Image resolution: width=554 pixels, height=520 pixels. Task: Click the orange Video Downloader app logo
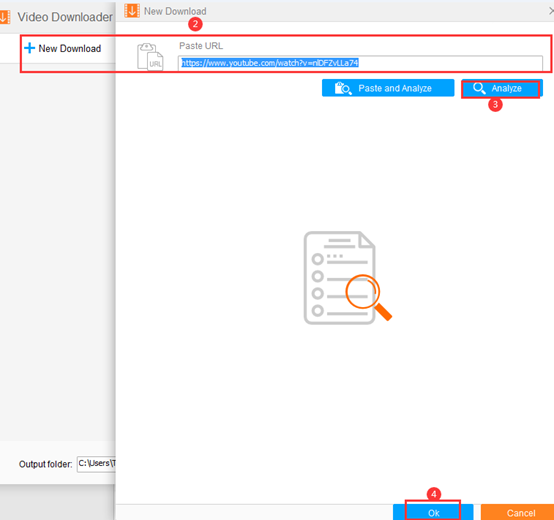[5, 17]
